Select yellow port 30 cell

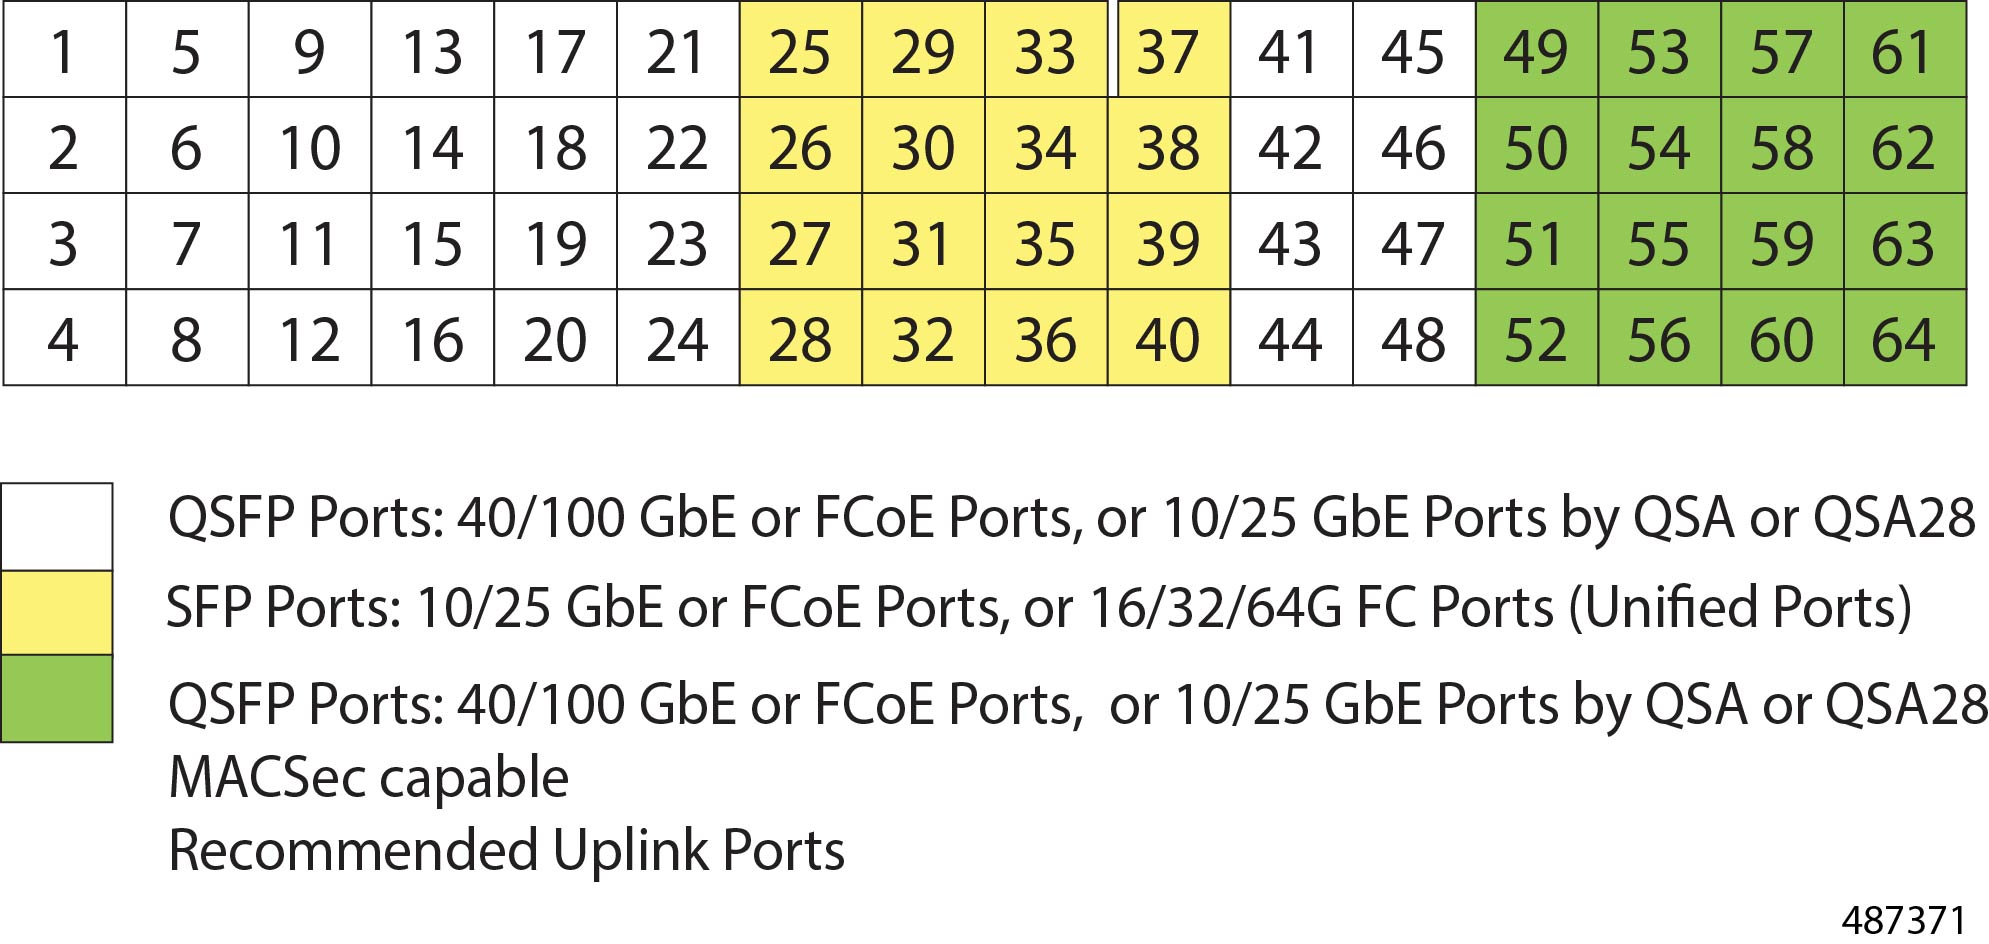coord(924,146)
